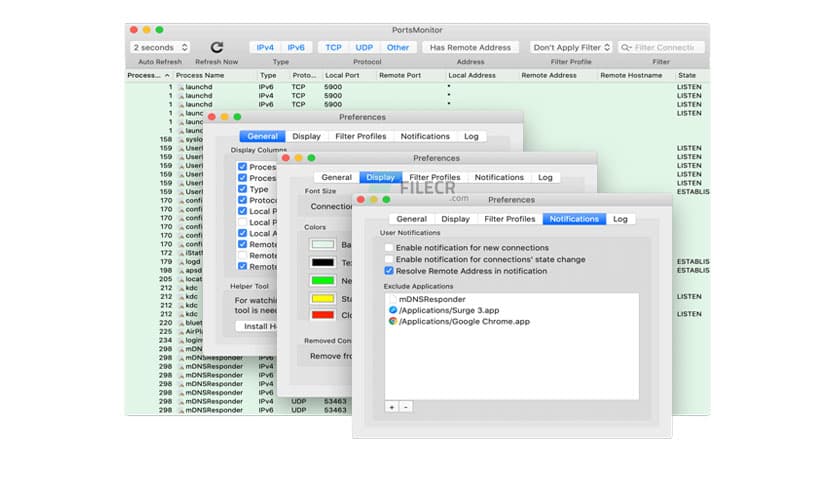Select '/Applications/Surge 3.app' text in exclude list

pos(449,310)
